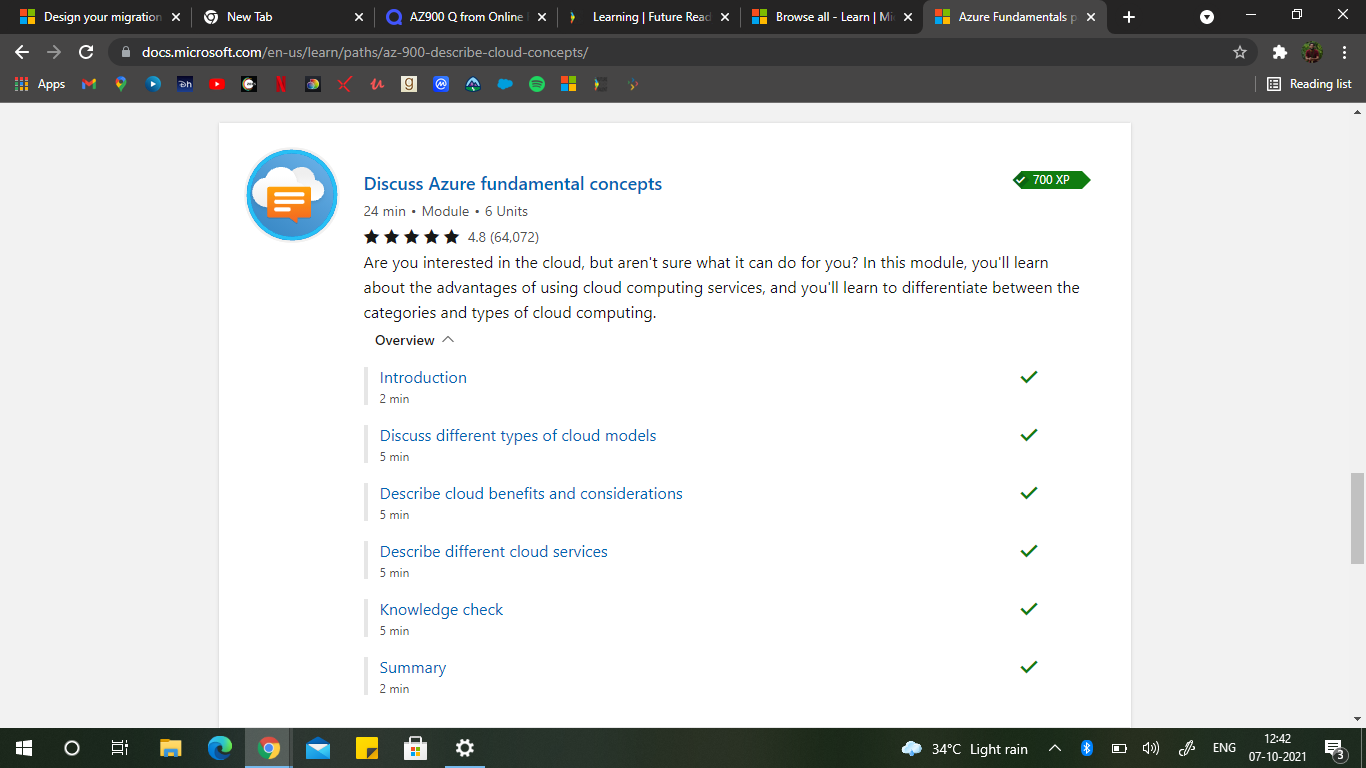Open the Gmail bookmark icon
Screen dimensions: 1366x768
point(89,84)
